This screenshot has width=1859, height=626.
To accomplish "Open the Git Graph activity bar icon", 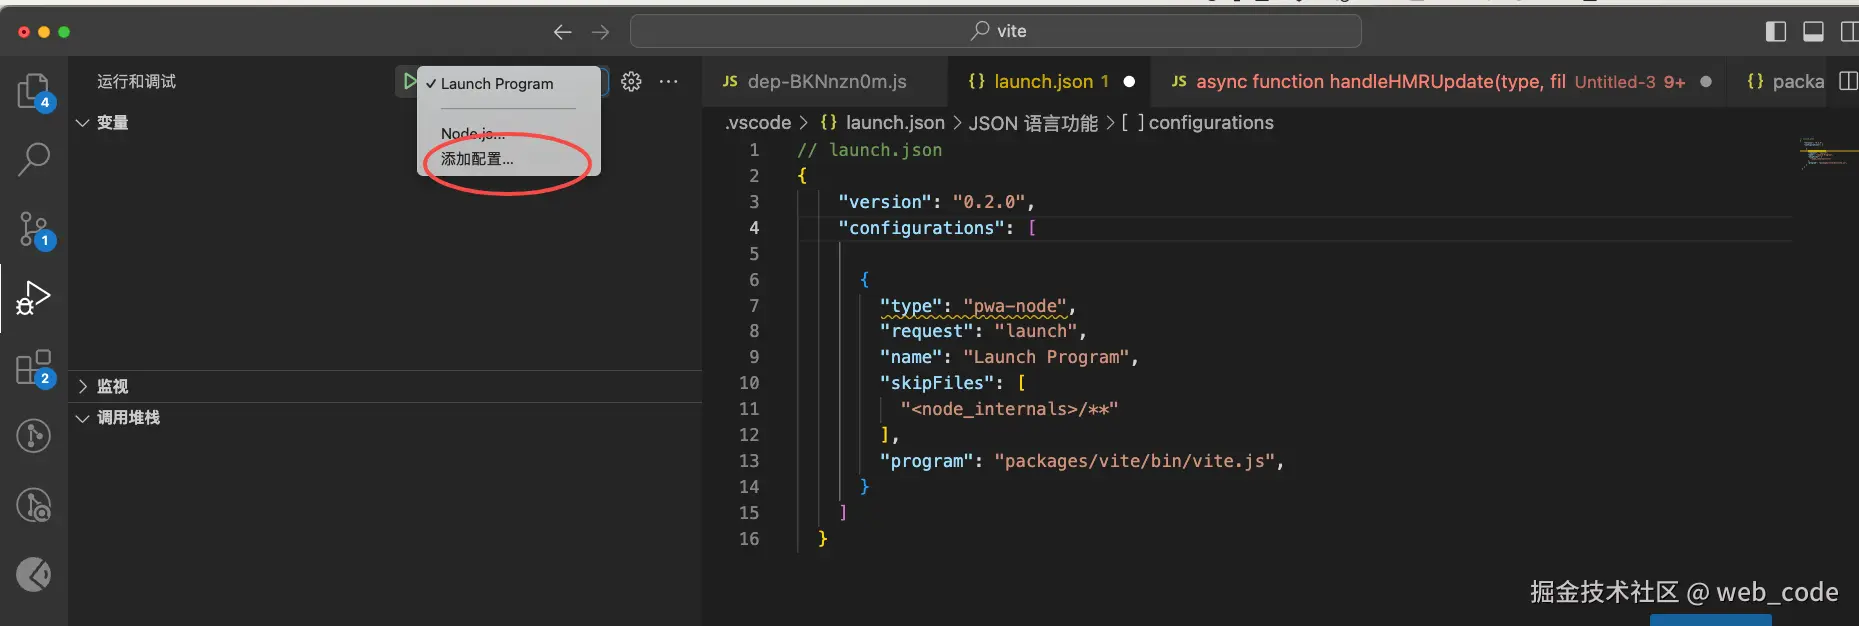I will (x=34, y=436).
